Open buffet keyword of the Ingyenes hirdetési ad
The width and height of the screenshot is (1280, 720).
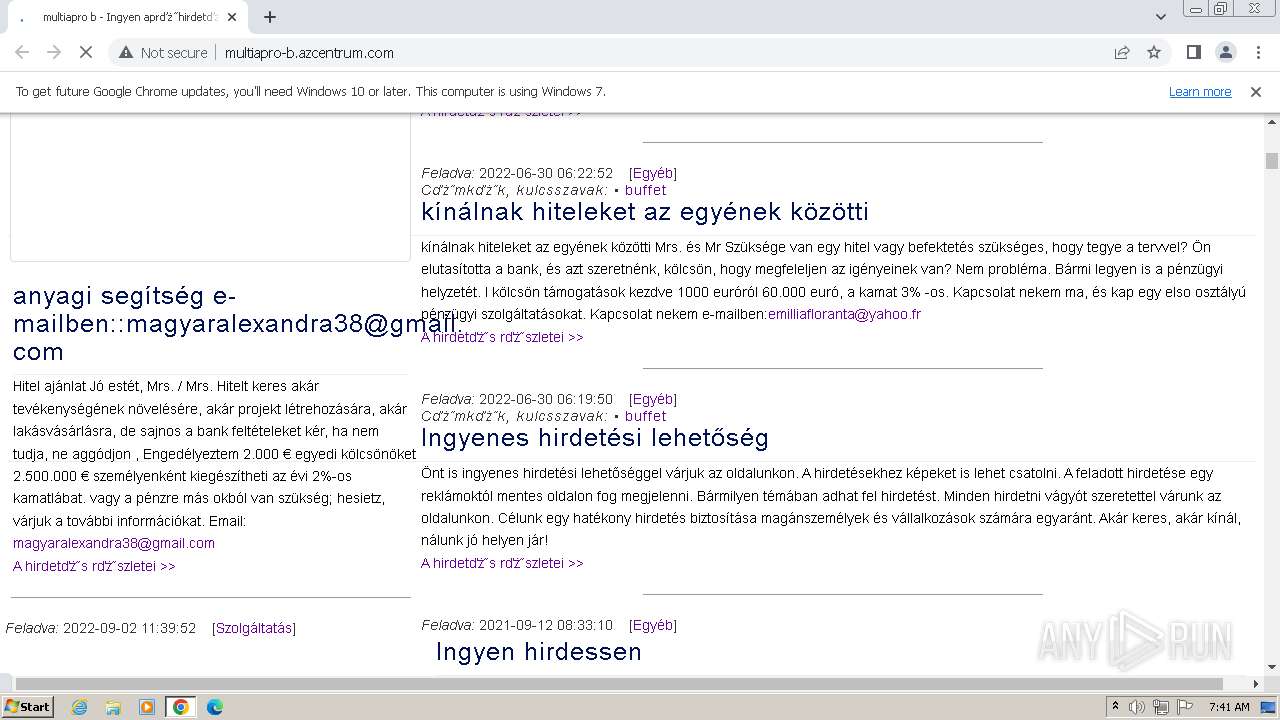point(645,416)
